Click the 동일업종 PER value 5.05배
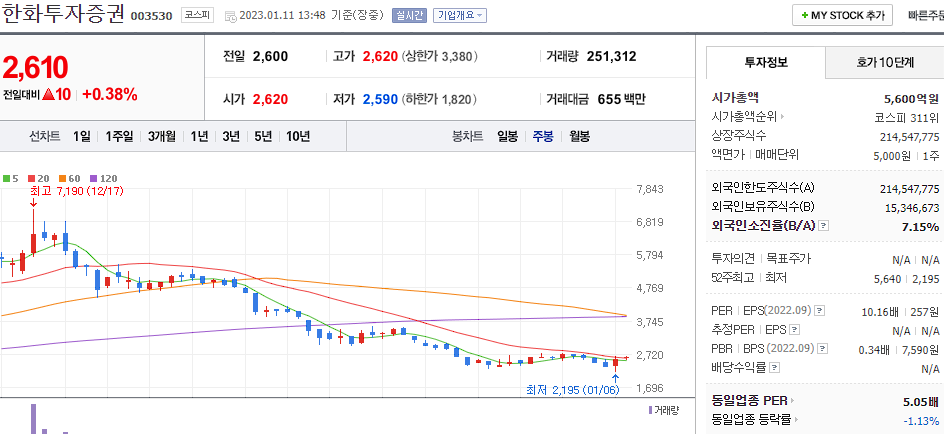The height and width of the screenshot is (434, 944). [x=921, y=401]
